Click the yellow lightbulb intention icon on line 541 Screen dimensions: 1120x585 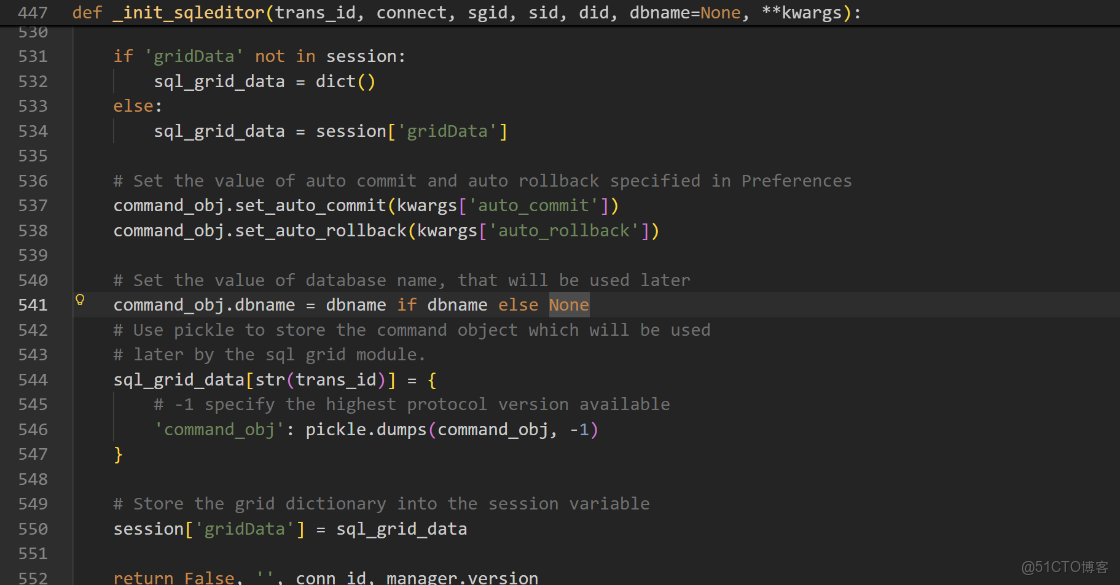[x=80, y=299]
